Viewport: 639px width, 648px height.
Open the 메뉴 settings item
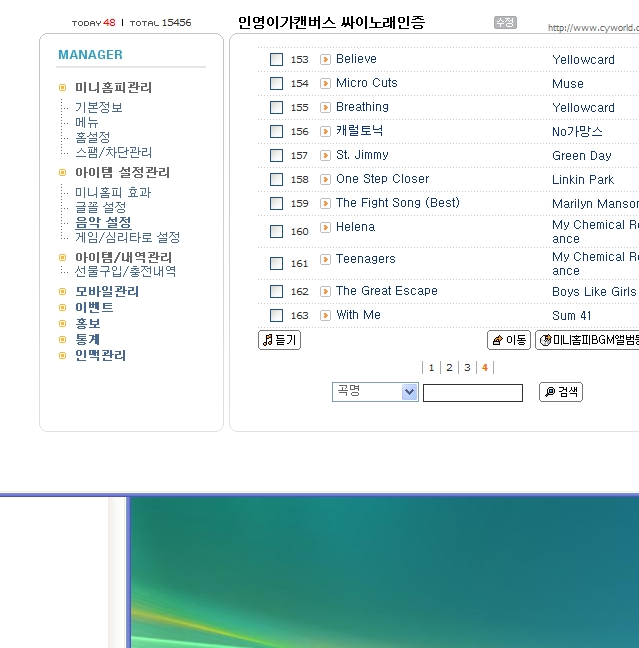[x=87, y=122]
